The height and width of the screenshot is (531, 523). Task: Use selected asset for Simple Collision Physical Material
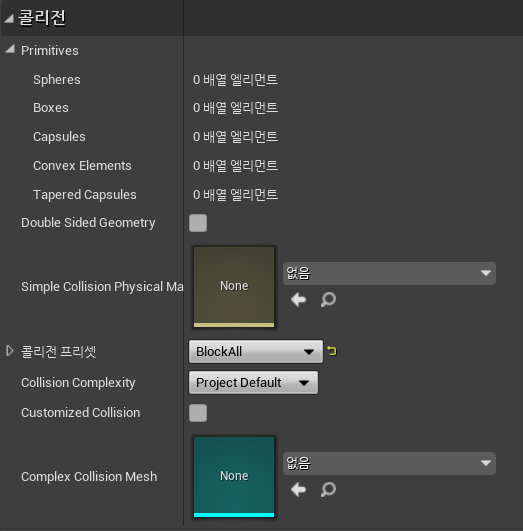pos(298,300)
